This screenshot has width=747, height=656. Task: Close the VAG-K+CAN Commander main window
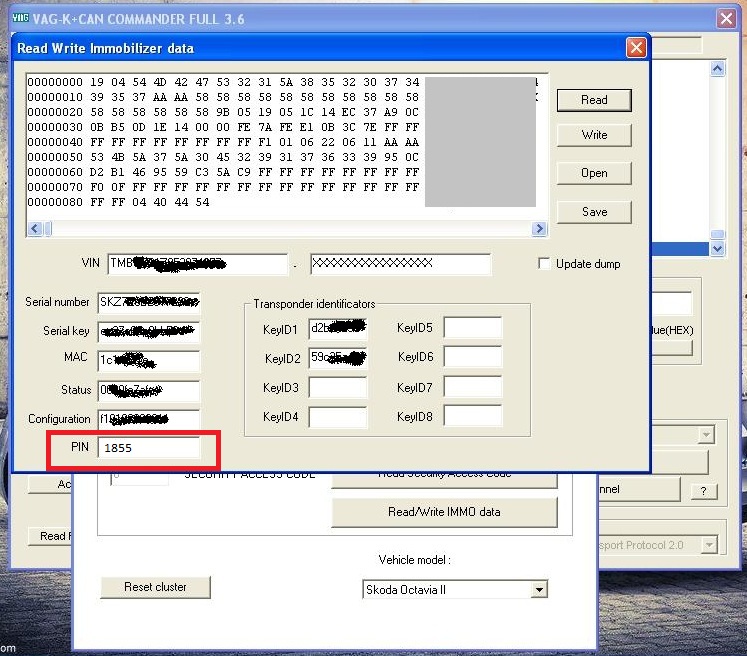pyautogui.click(x=727, y=19)
